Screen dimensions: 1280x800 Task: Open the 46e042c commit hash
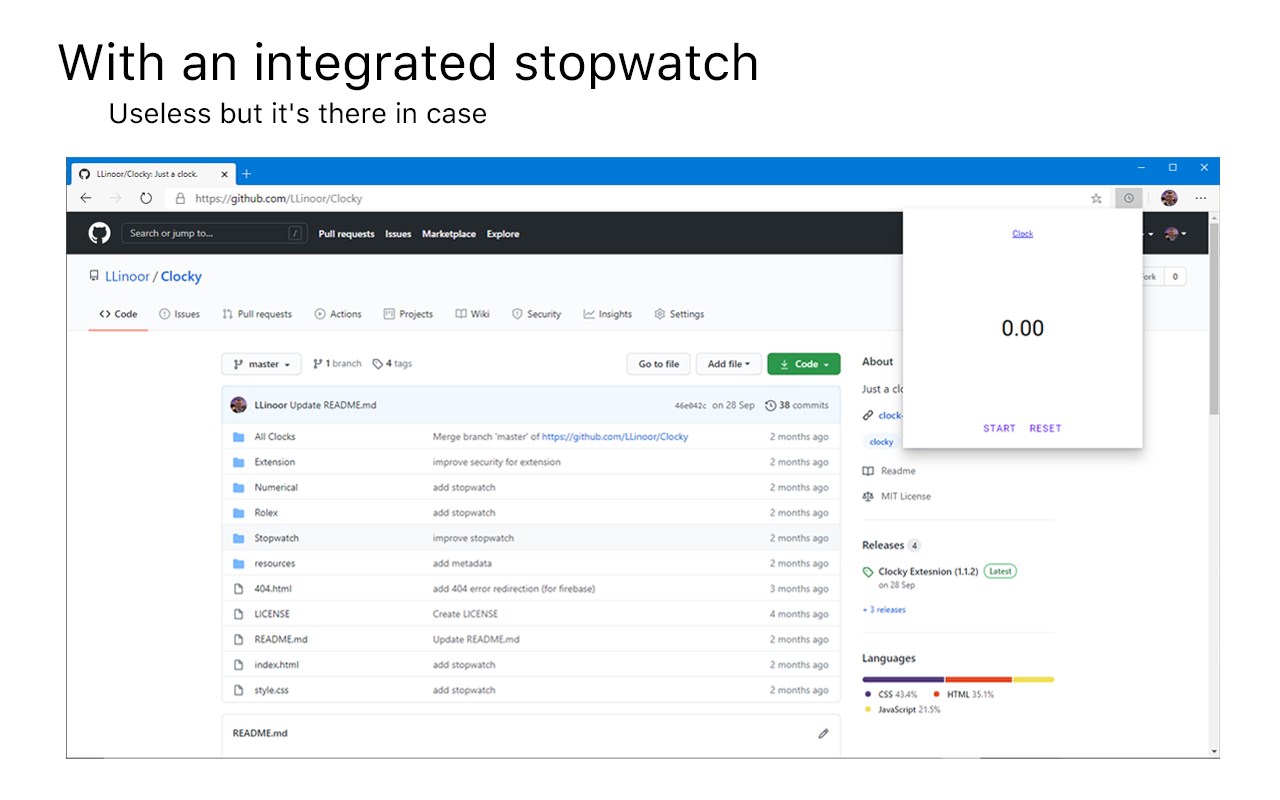[x=690, y=405]
